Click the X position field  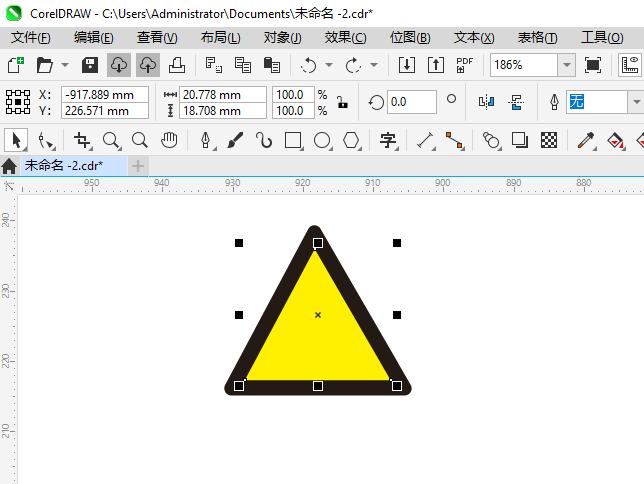point(105,94)
